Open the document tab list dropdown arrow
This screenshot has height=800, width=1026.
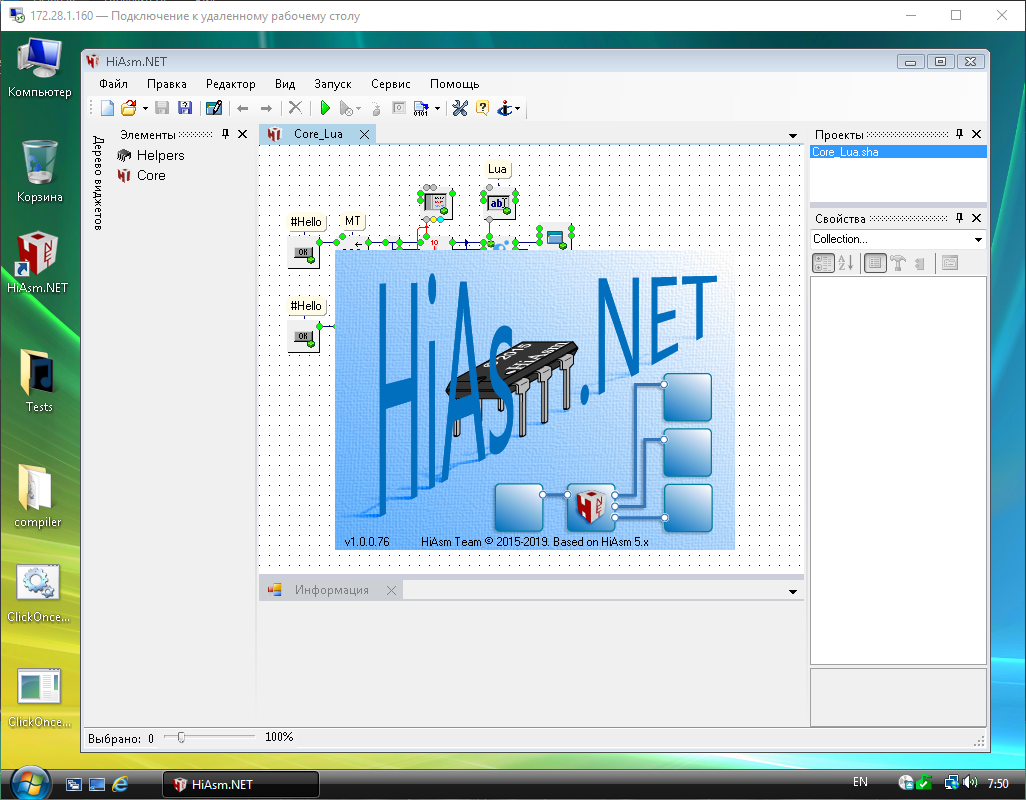coord(793,135)
